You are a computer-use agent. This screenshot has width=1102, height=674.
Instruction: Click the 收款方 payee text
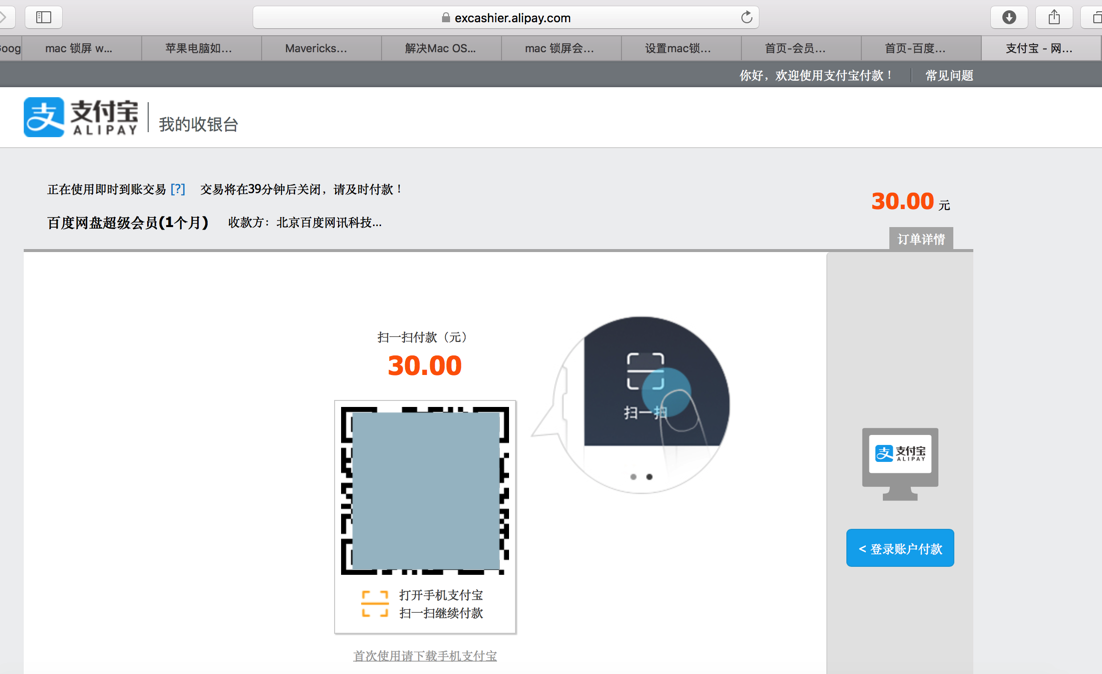305,223
